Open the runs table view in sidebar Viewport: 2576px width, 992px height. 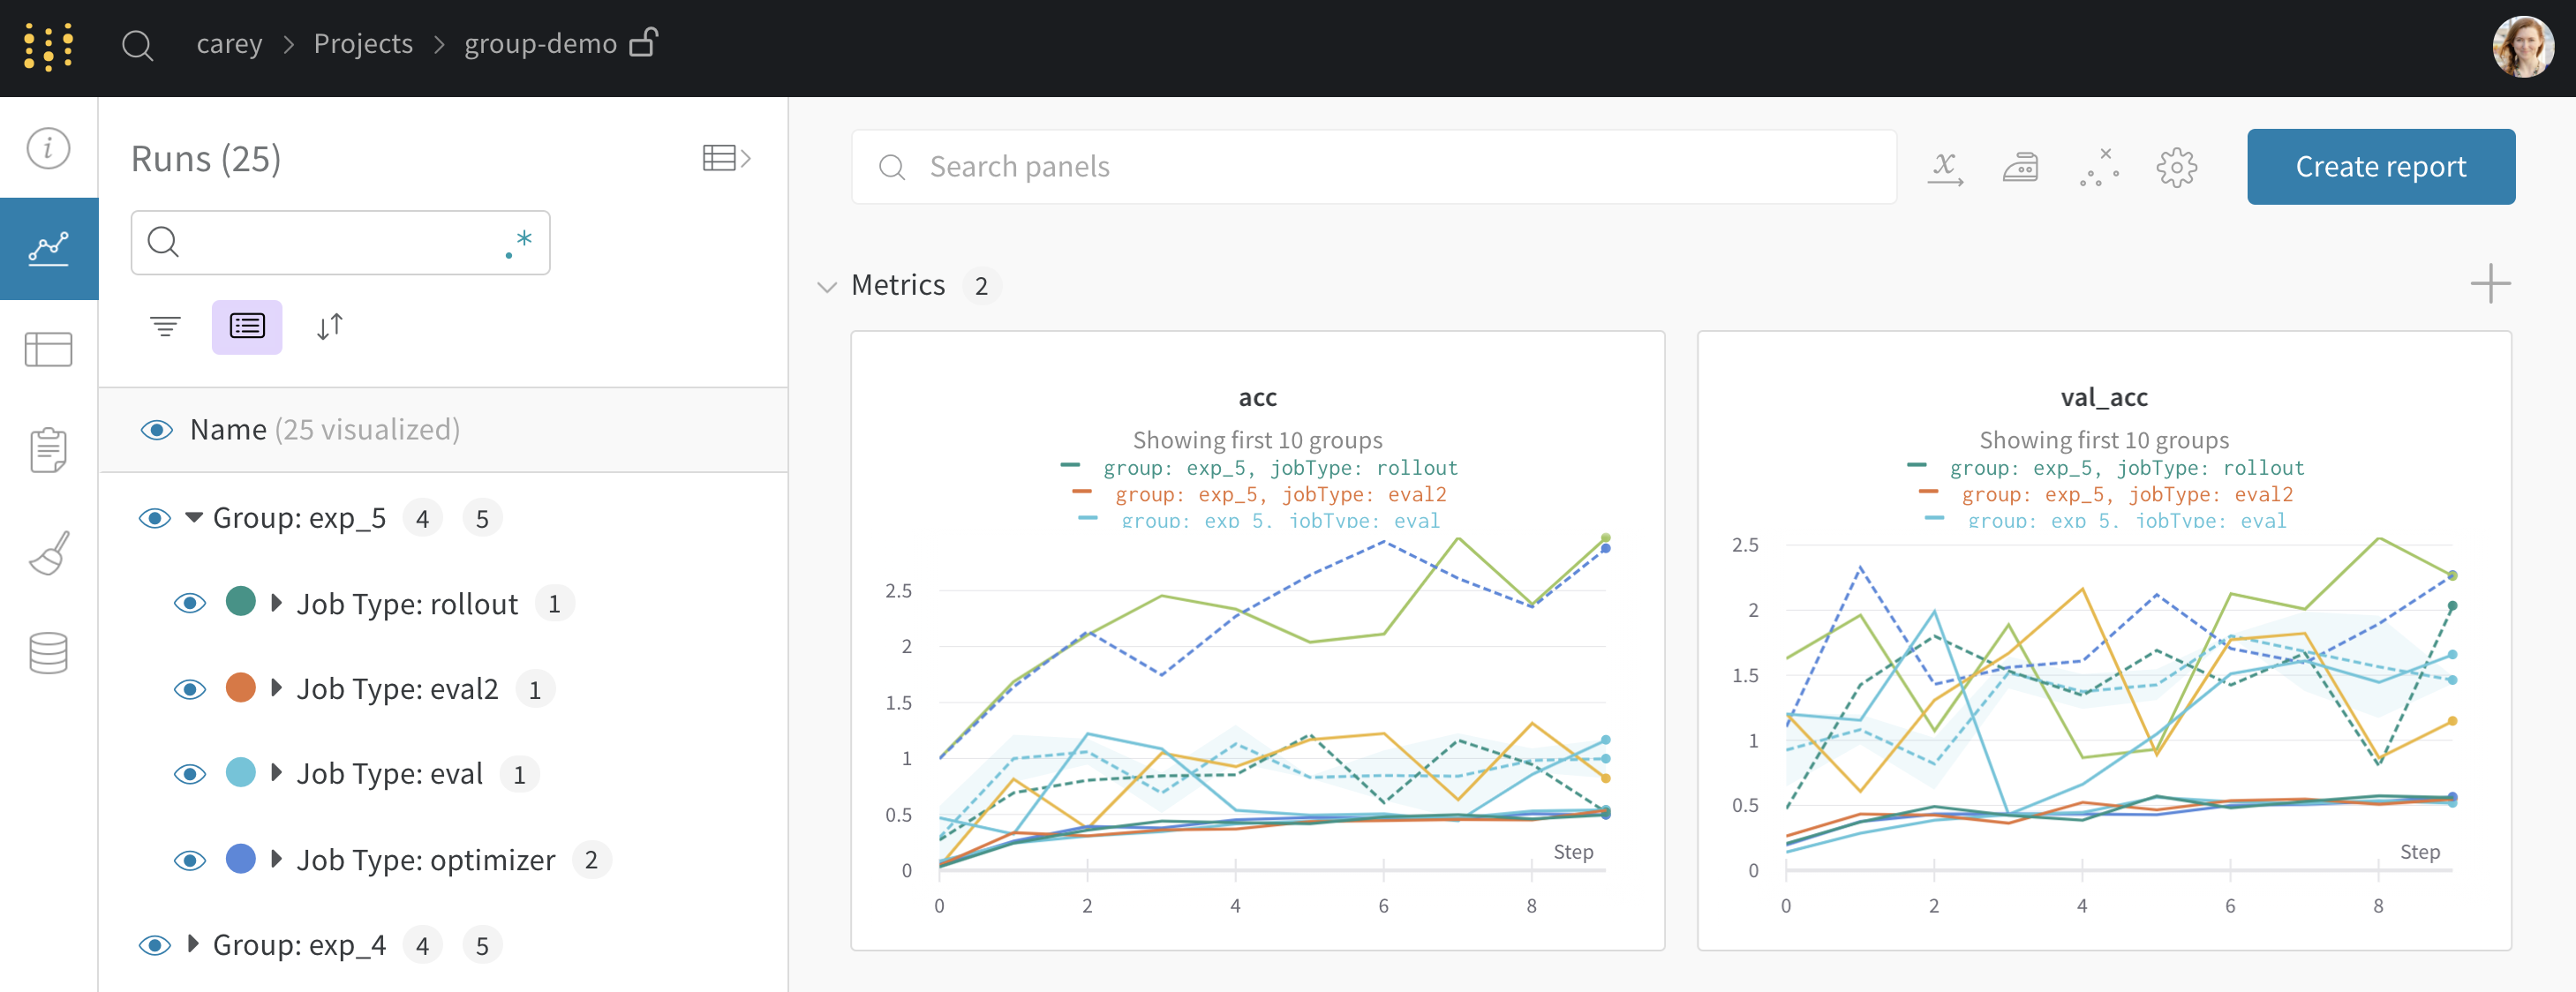click(x=48, y=350)
